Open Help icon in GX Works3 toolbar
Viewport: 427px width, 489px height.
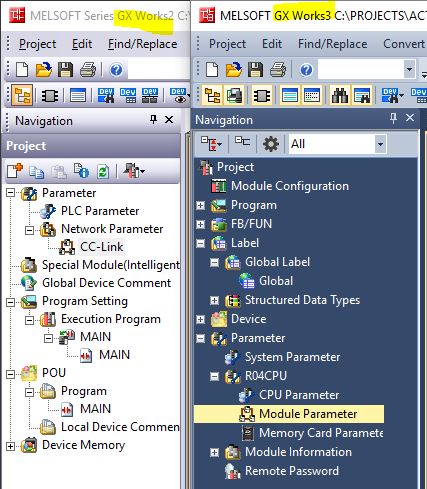point(306,70)
